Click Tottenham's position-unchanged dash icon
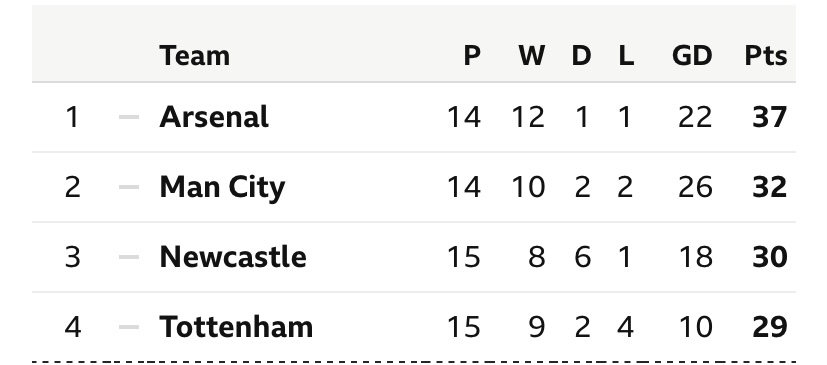Image resolution: width=827 pixels, height=365 pixels. (129, 327)
